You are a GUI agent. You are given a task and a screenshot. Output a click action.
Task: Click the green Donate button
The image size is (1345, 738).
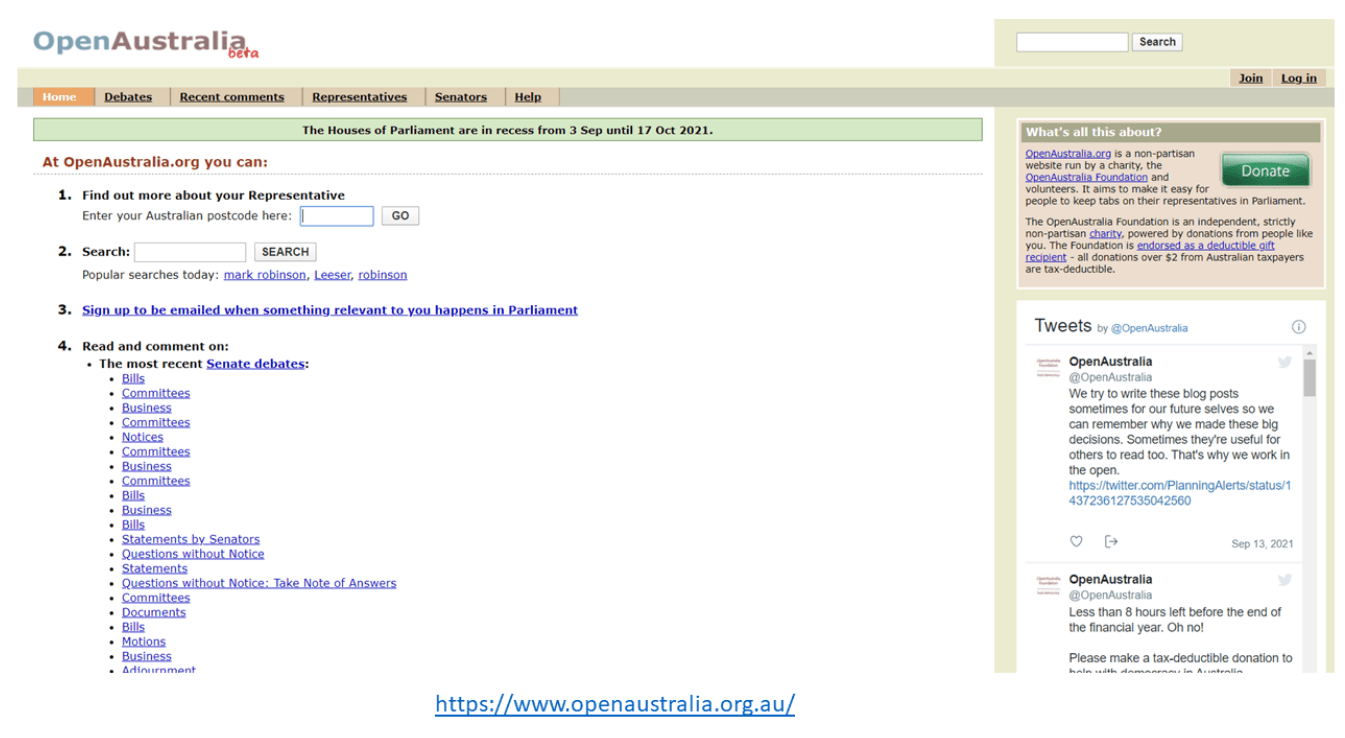click(1265, 171)
